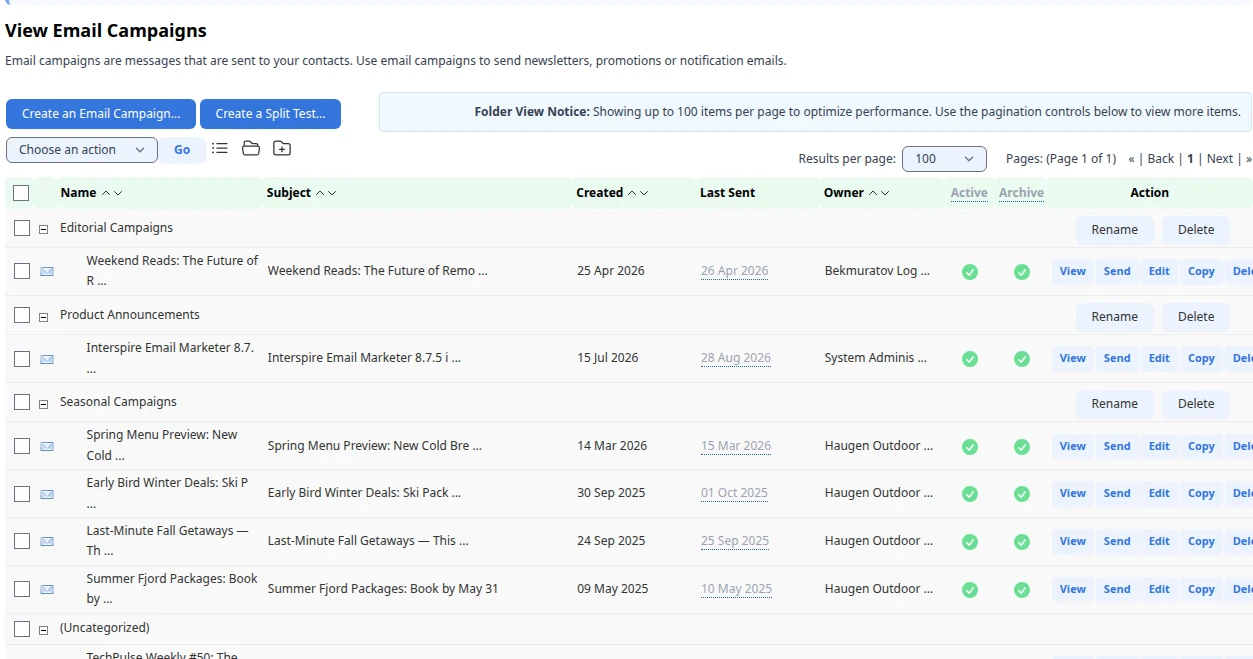Screen dimensions: 1253x659
Task: Click envelope icon for Interspire Email Marketer campaign
Action: coord(47,359)
